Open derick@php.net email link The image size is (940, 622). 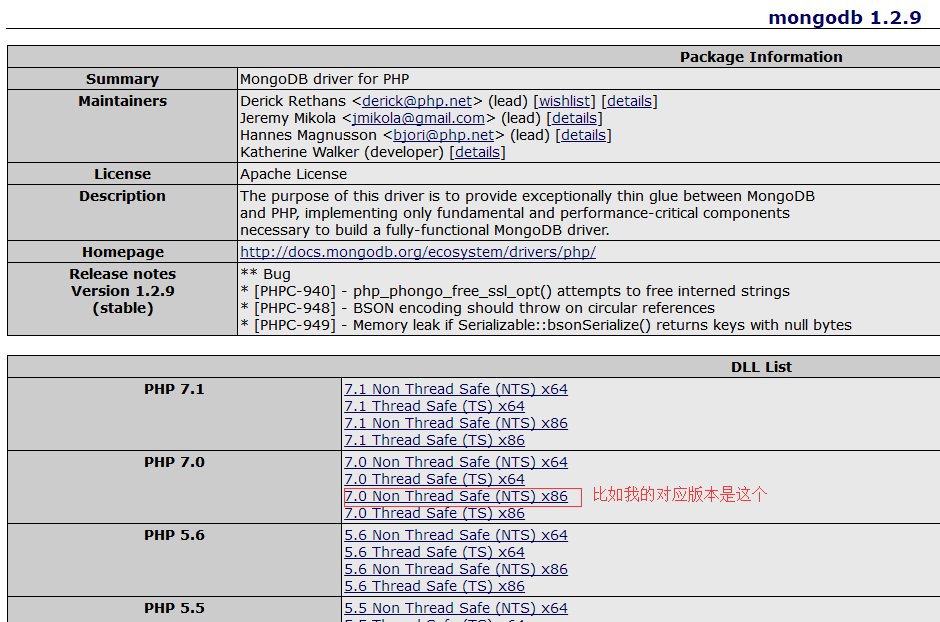coord(417,101)
